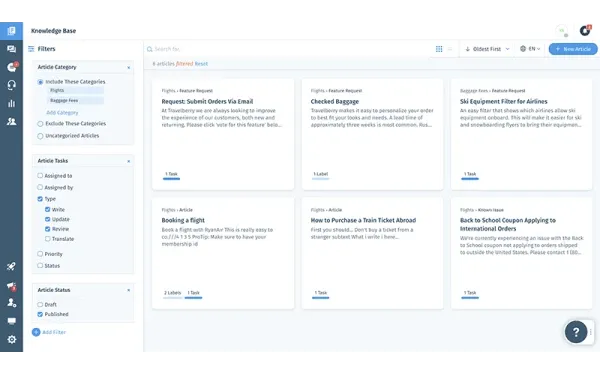600x375 pixels.
Task: Click the blue plus icon beside Add Filter
Action: 36,332
